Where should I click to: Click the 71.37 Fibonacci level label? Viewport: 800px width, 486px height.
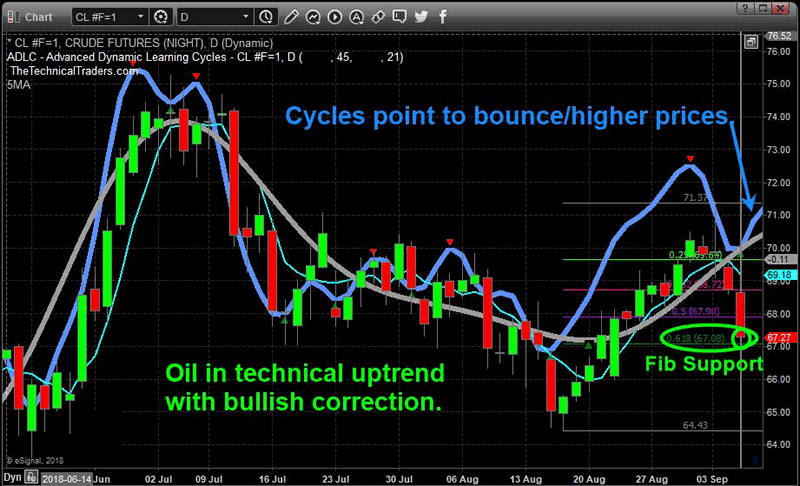tap(695, 197)
